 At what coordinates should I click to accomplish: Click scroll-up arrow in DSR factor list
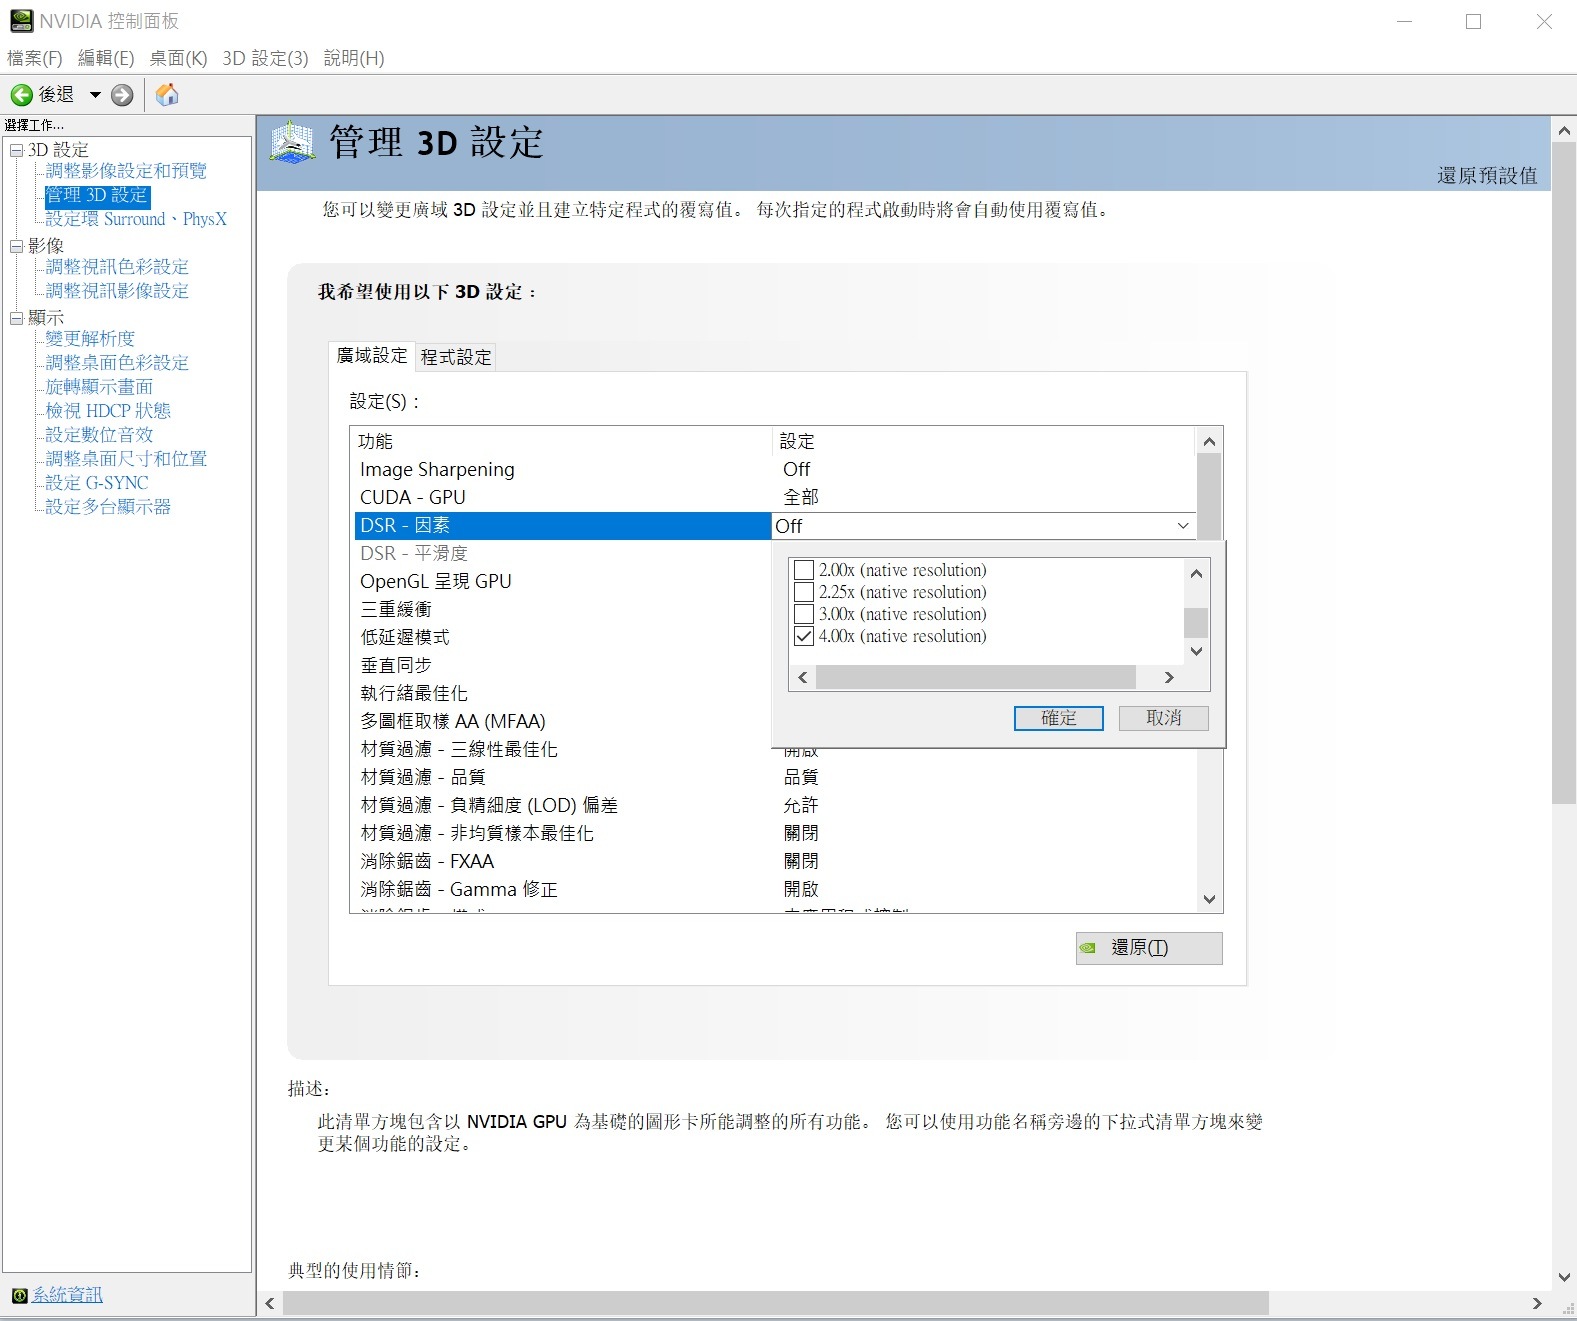pos(1196,573)
